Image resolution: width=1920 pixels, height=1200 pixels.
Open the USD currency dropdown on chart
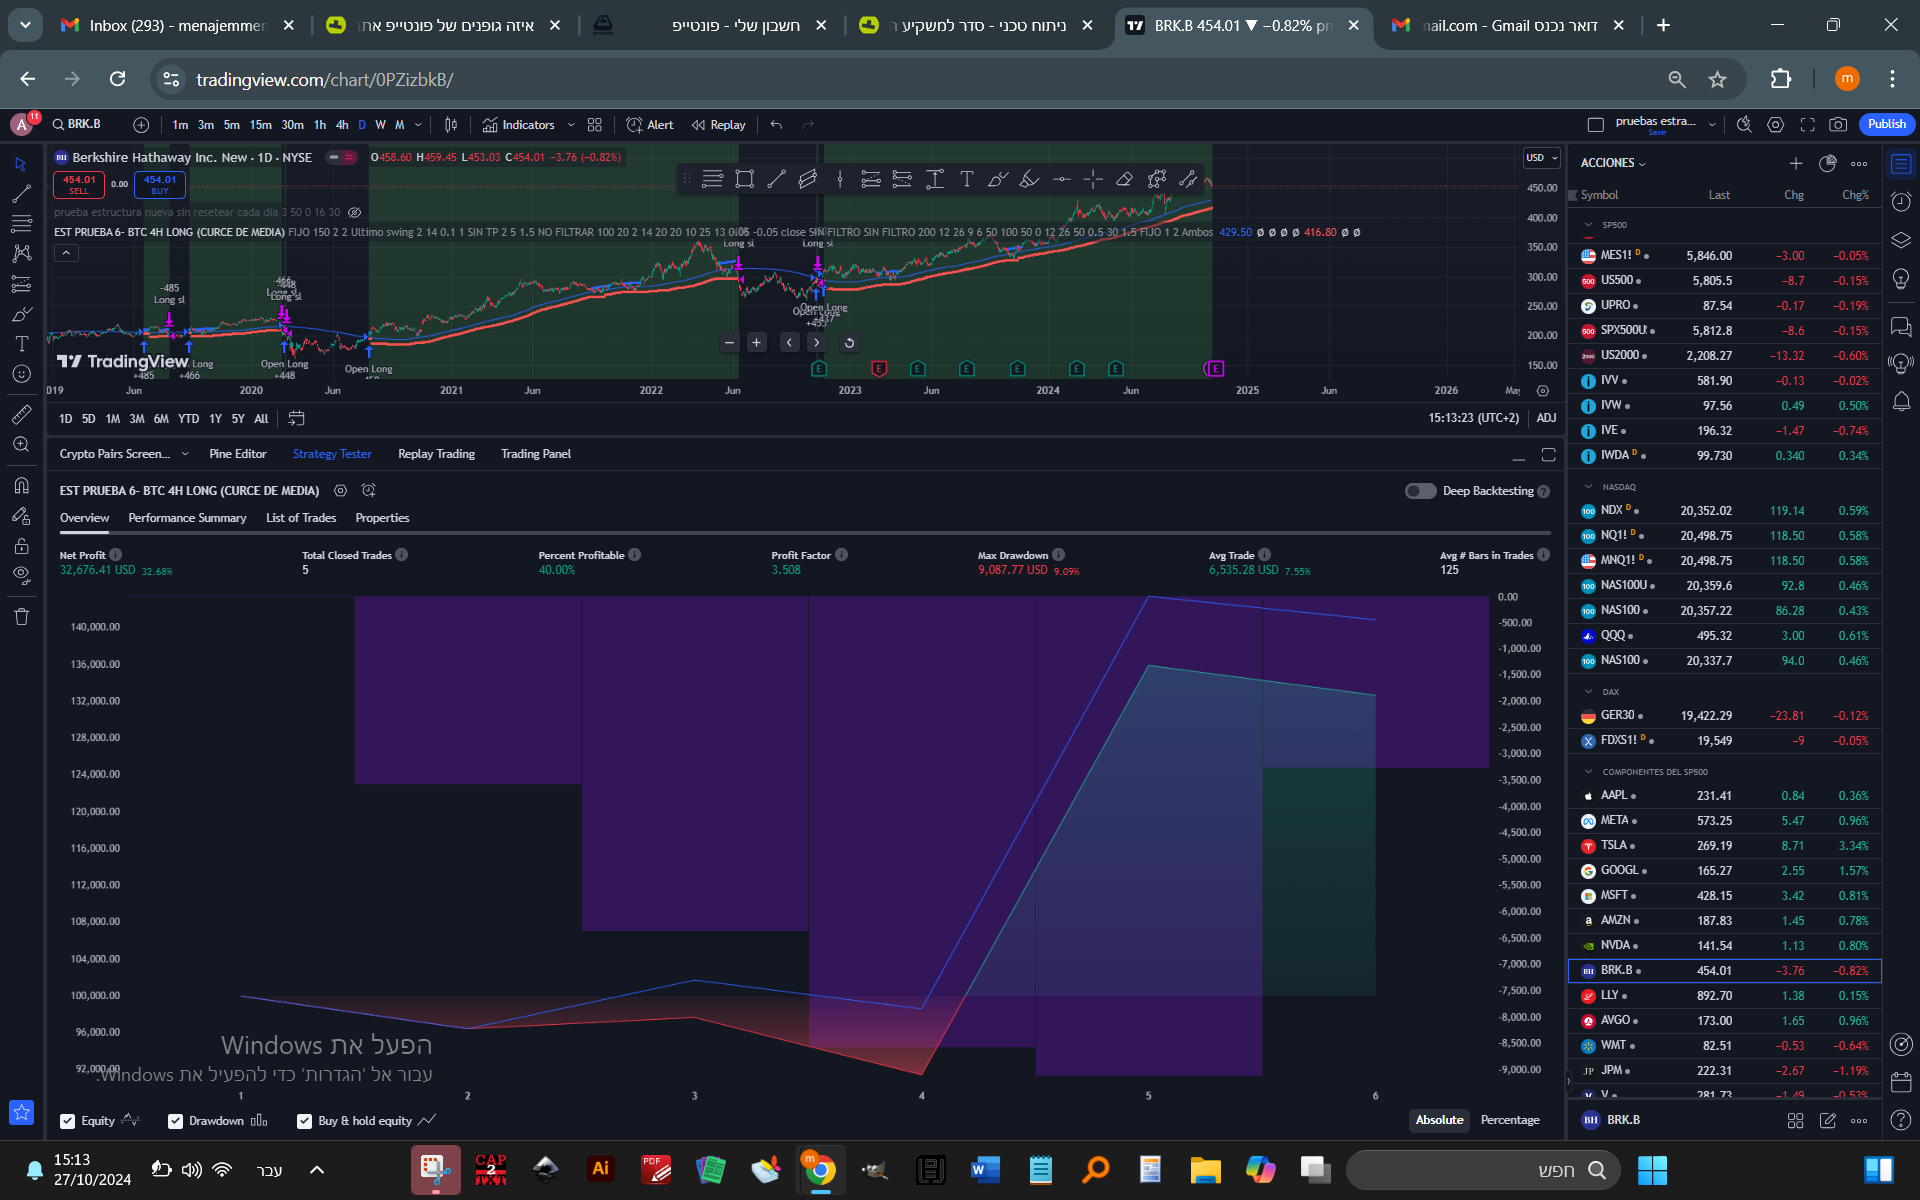tap(1541, 158)
